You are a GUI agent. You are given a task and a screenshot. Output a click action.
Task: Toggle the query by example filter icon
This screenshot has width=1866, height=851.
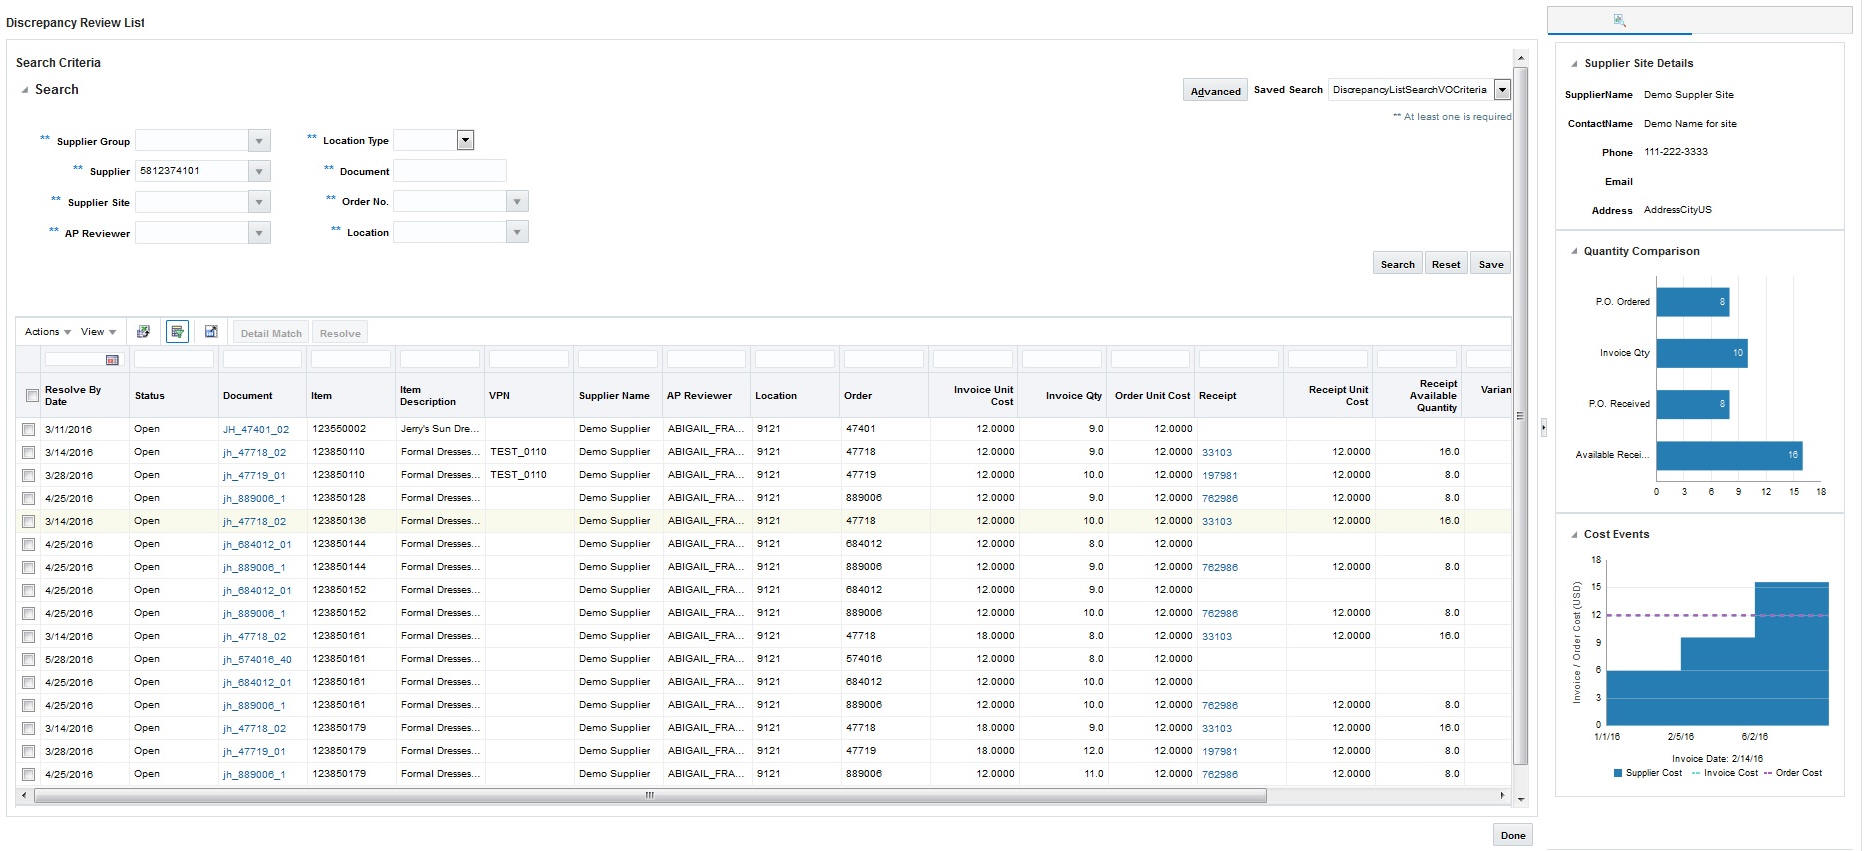click(177, 332)
